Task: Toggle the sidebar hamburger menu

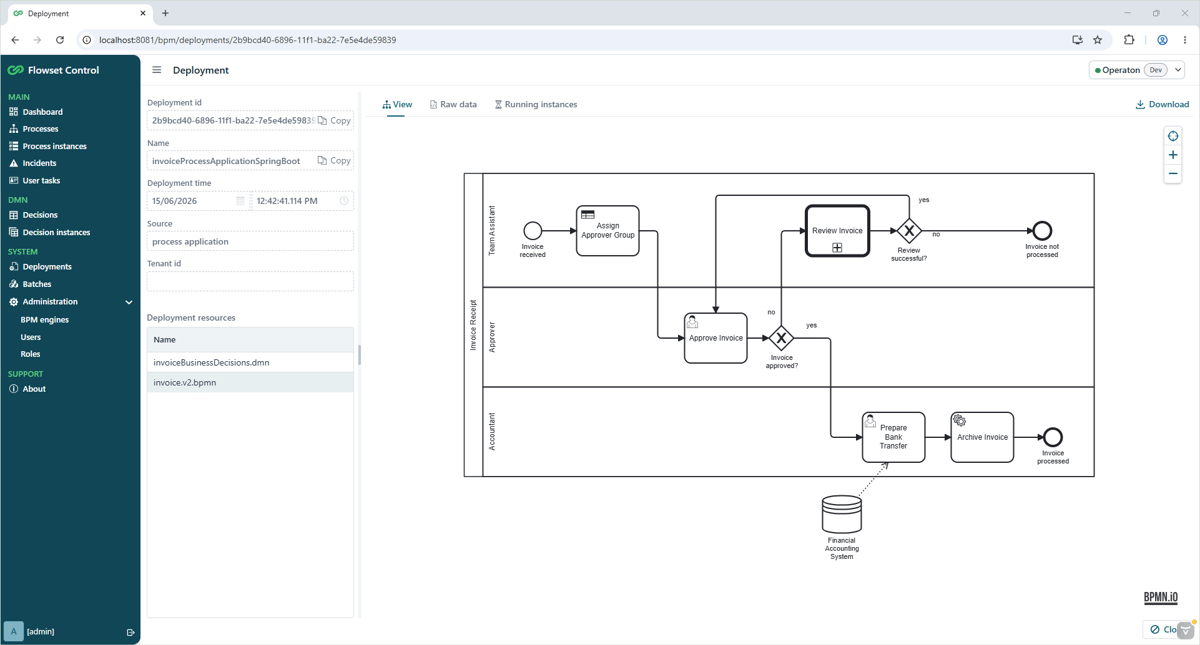Action: (x=156, y=70)
